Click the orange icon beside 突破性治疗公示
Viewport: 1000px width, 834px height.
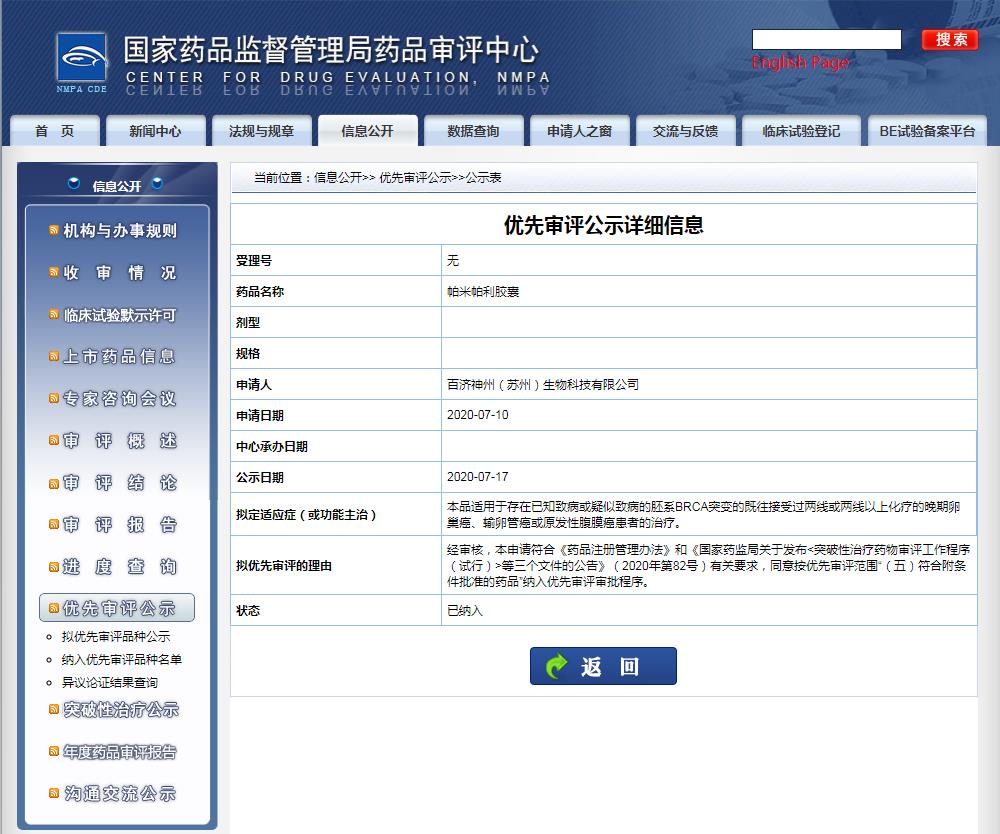(54, 709)
